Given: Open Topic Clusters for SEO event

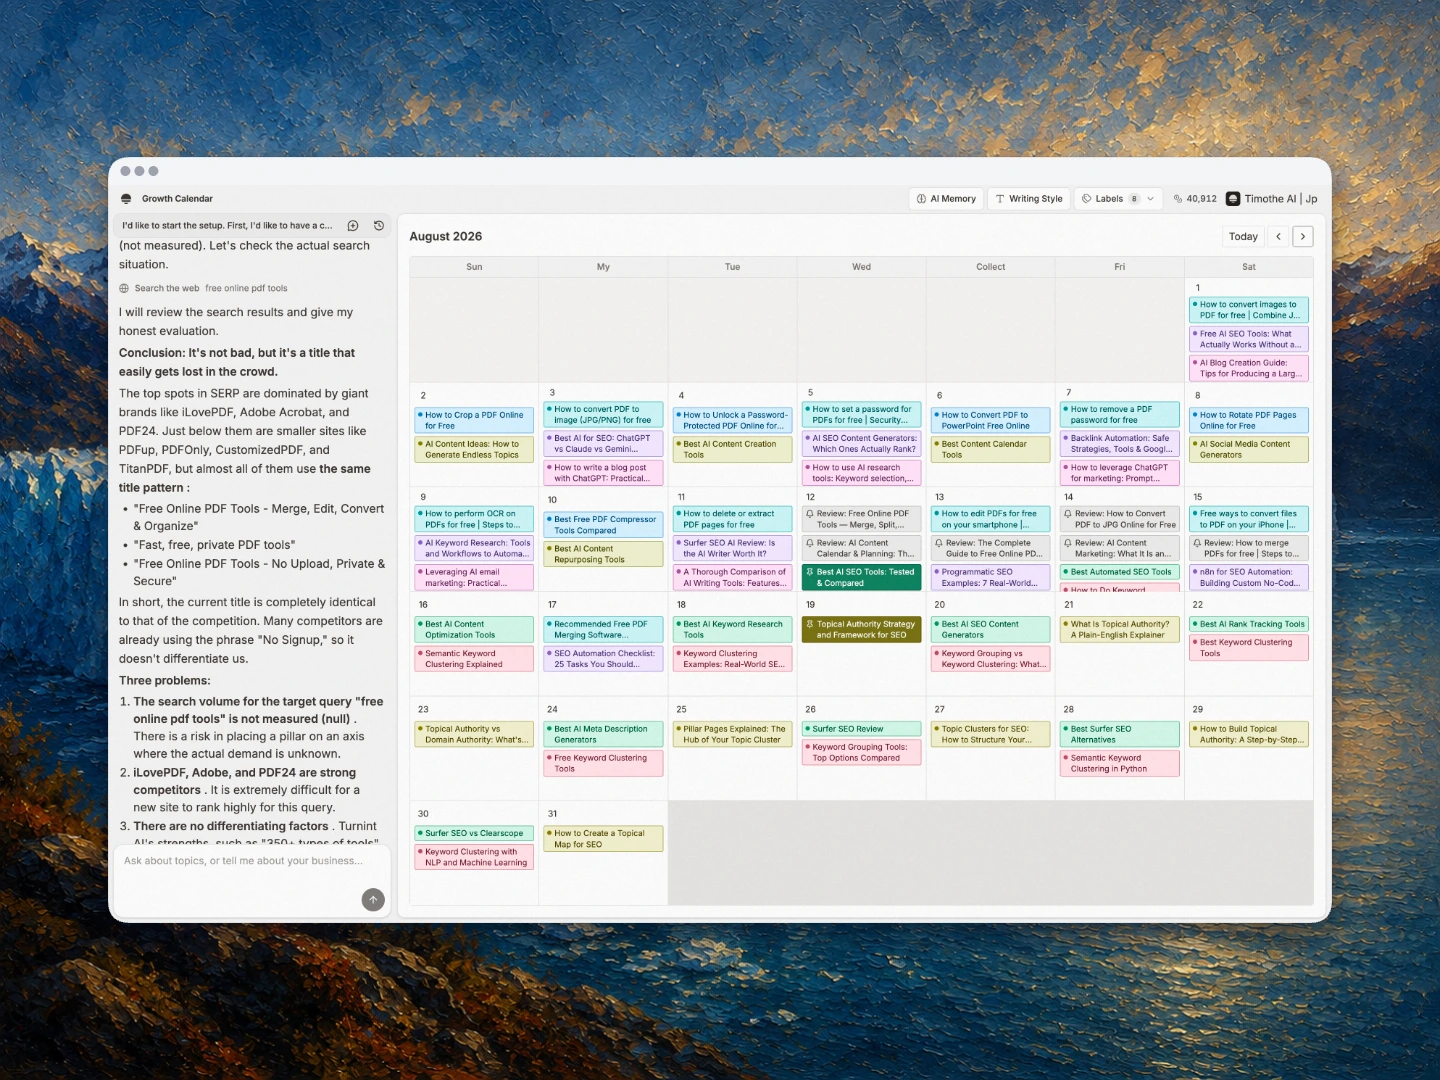Looking at the screenshot, I should pyautogui.click(x=990, y=734).
